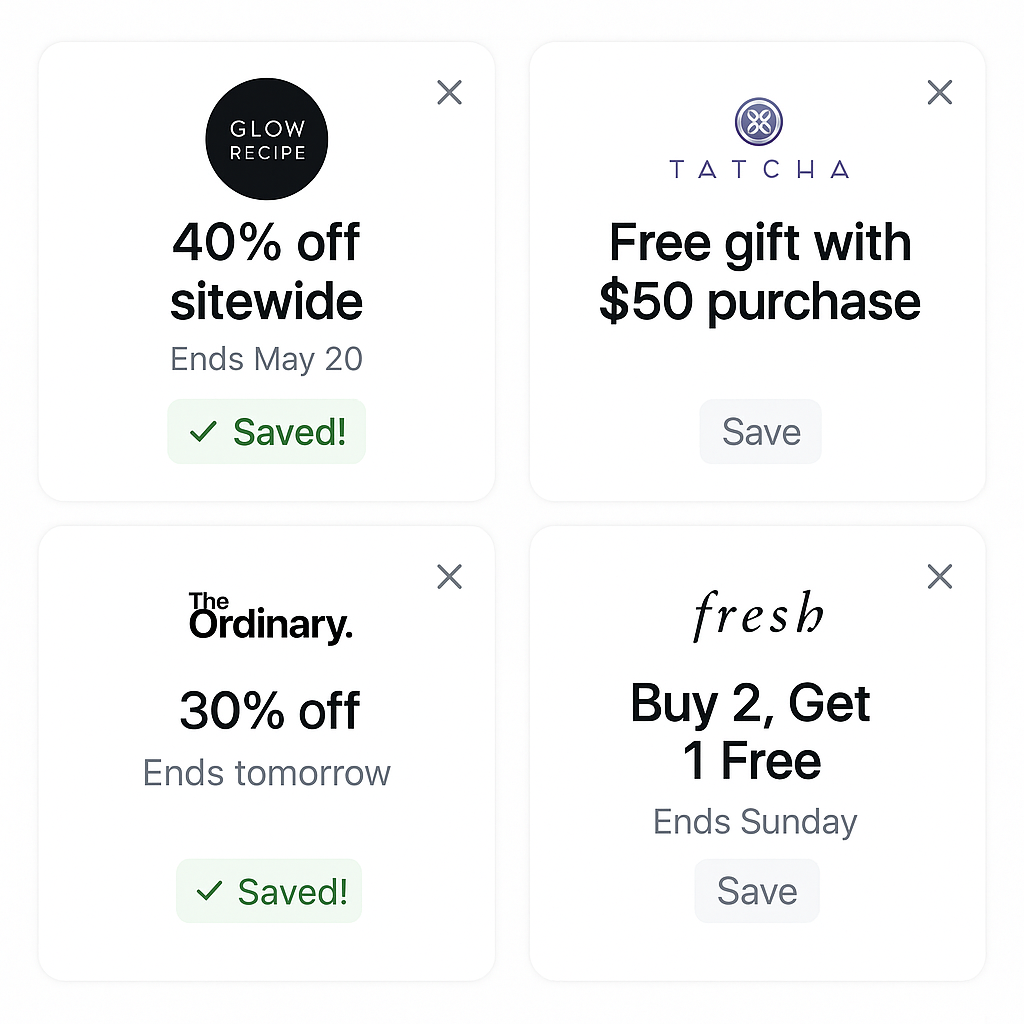The height and width of the screenshot is (1024, 1024).
Task: Close The Ordinary 30% off card
Action: coord(449,577)
